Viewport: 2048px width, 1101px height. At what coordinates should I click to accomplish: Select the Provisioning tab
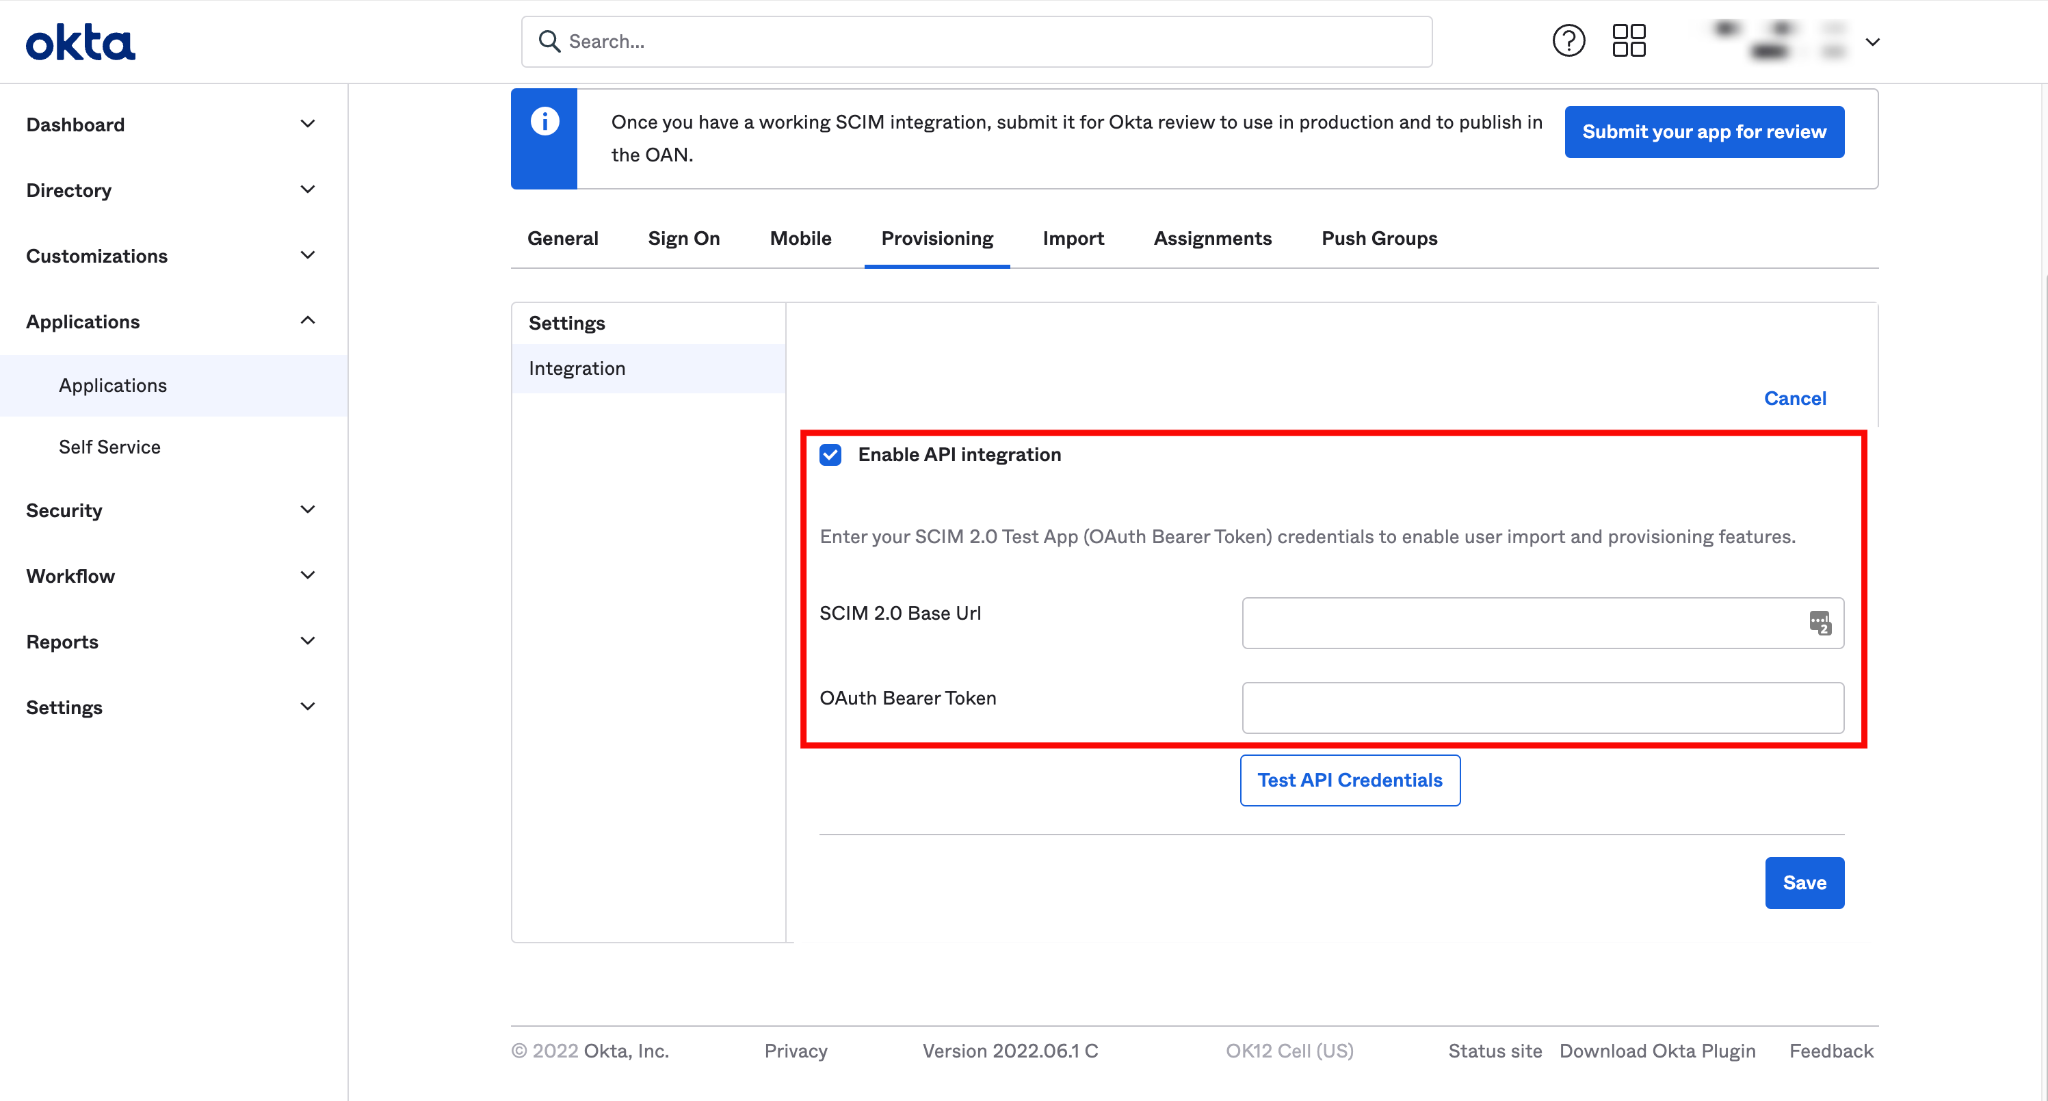(937, 238)
